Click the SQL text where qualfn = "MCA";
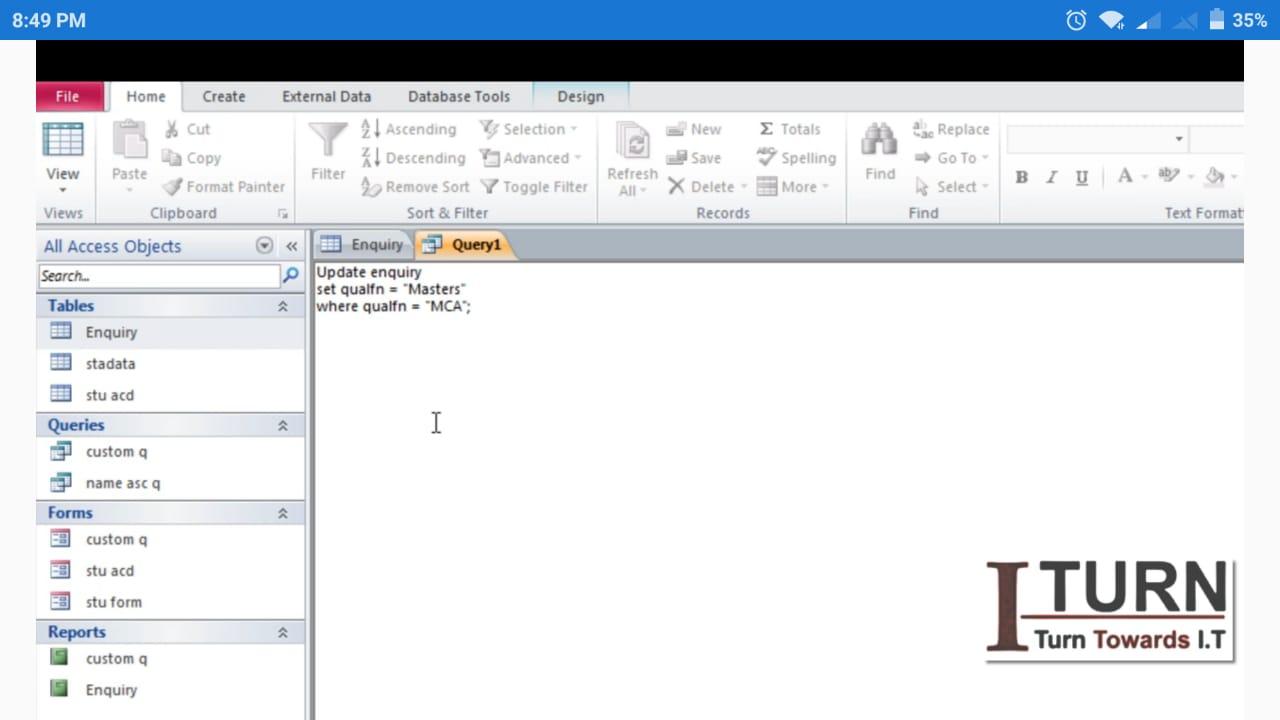1280x720 pixels. click(393, 306)
